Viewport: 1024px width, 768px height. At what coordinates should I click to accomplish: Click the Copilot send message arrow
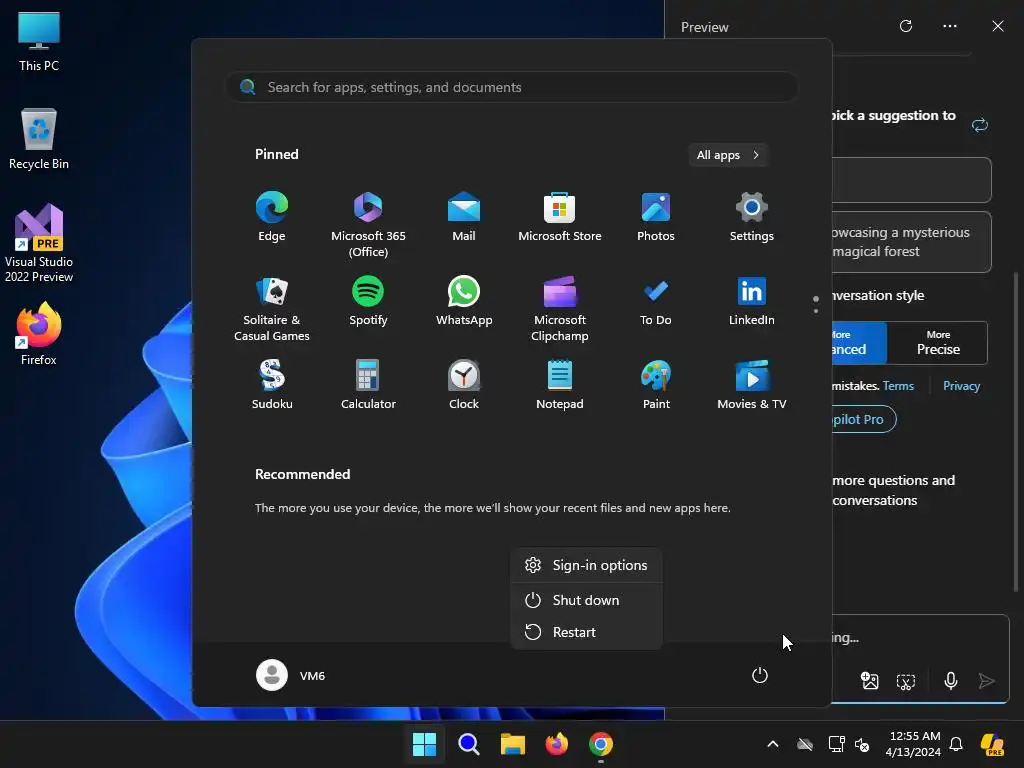[x=986, y=681]
